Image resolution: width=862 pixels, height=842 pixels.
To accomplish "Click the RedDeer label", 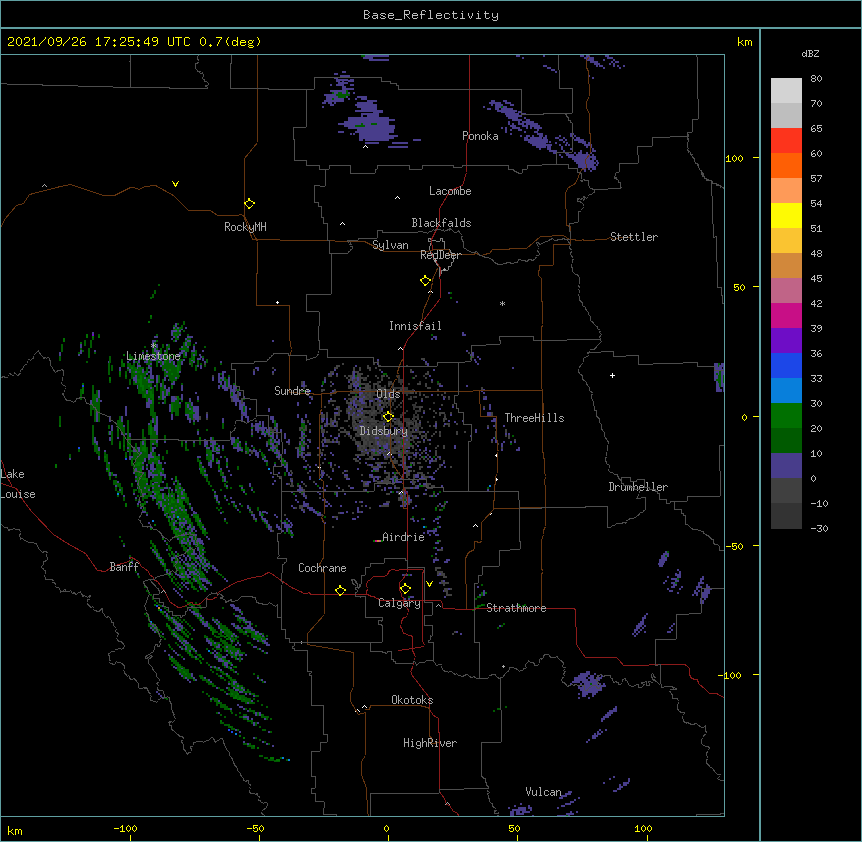I will click(440, 255).
